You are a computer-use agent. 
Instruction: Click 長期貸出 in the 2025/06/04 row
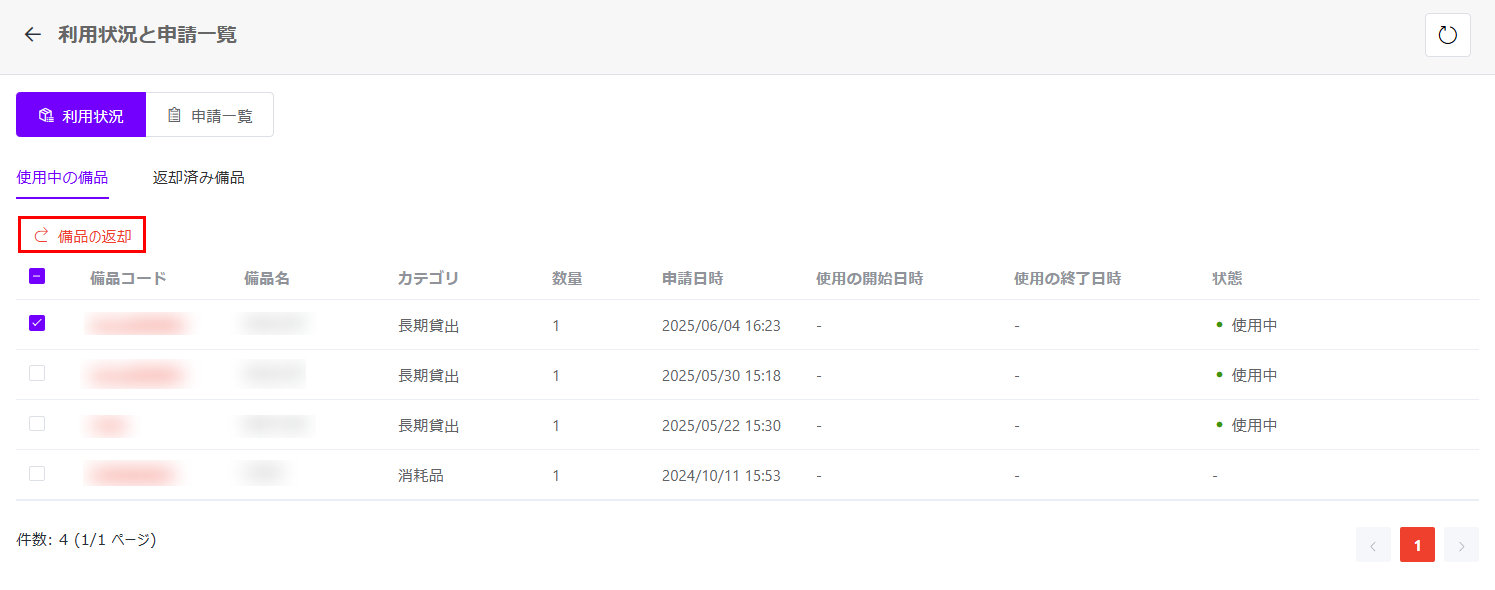(x=429, y=325)
